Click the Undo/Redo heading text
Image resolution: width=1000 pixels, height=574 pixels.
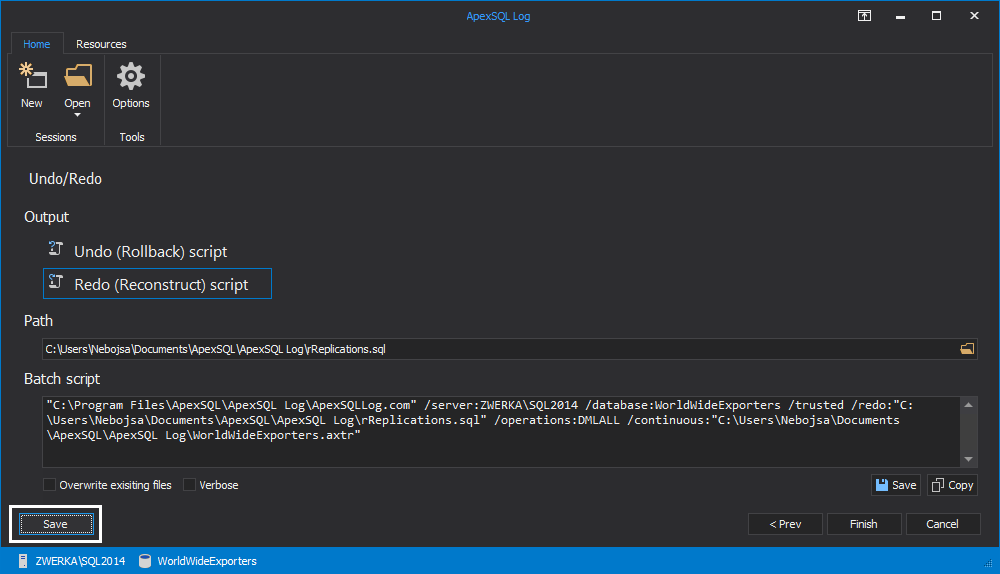[65, 179]
